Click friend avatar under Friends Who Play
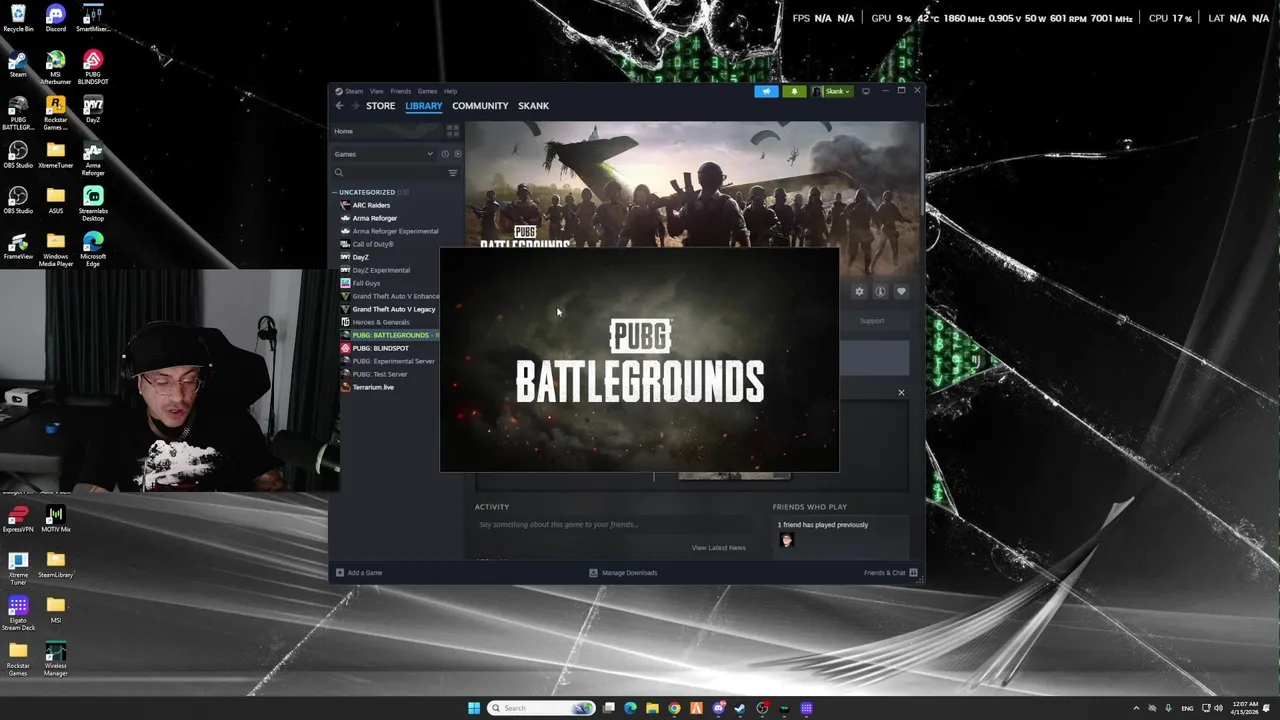 (x=786, y=540)
